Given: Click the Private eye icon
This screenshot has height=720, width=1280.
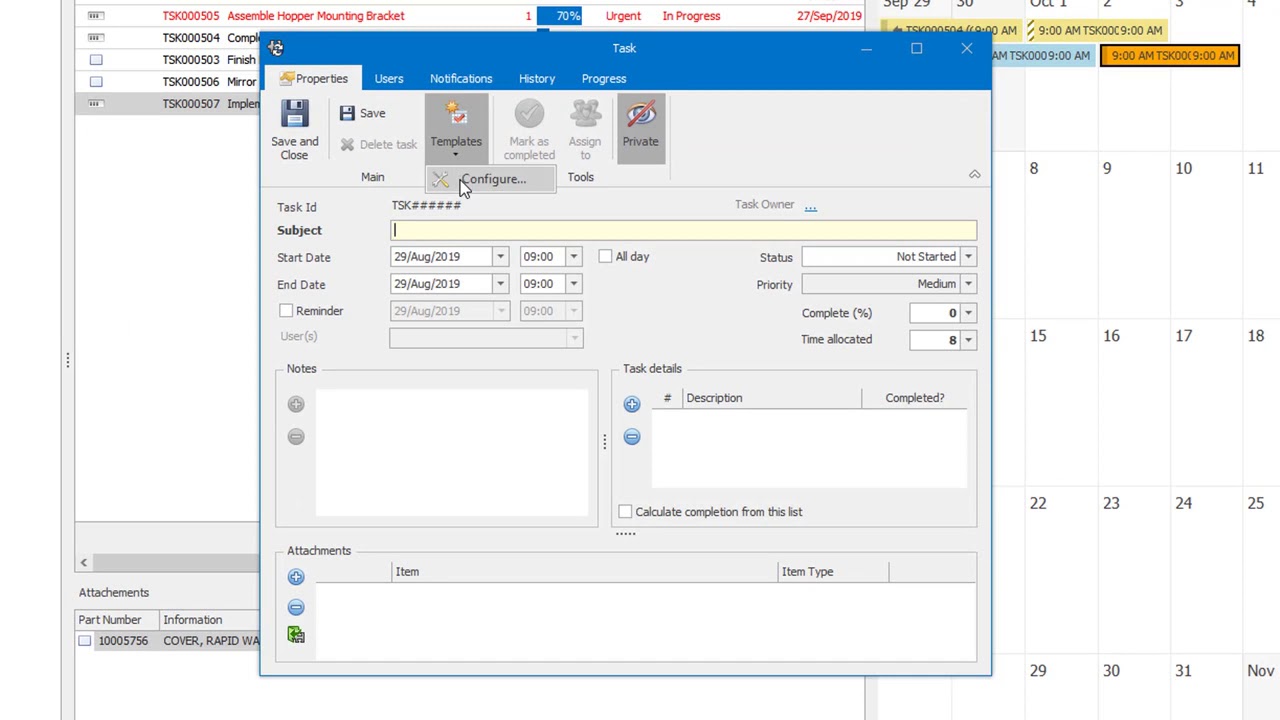Looking at the screenshot, I should [x=640, y=115].
